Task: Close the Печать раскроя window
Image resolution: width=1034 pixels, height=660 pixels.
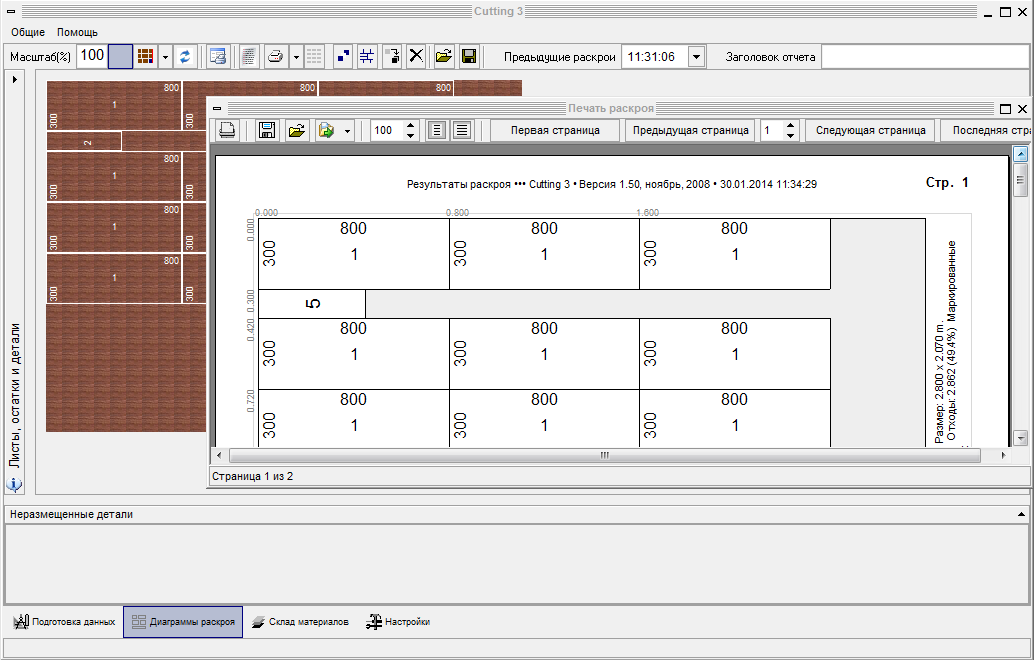Action: 1022,108
